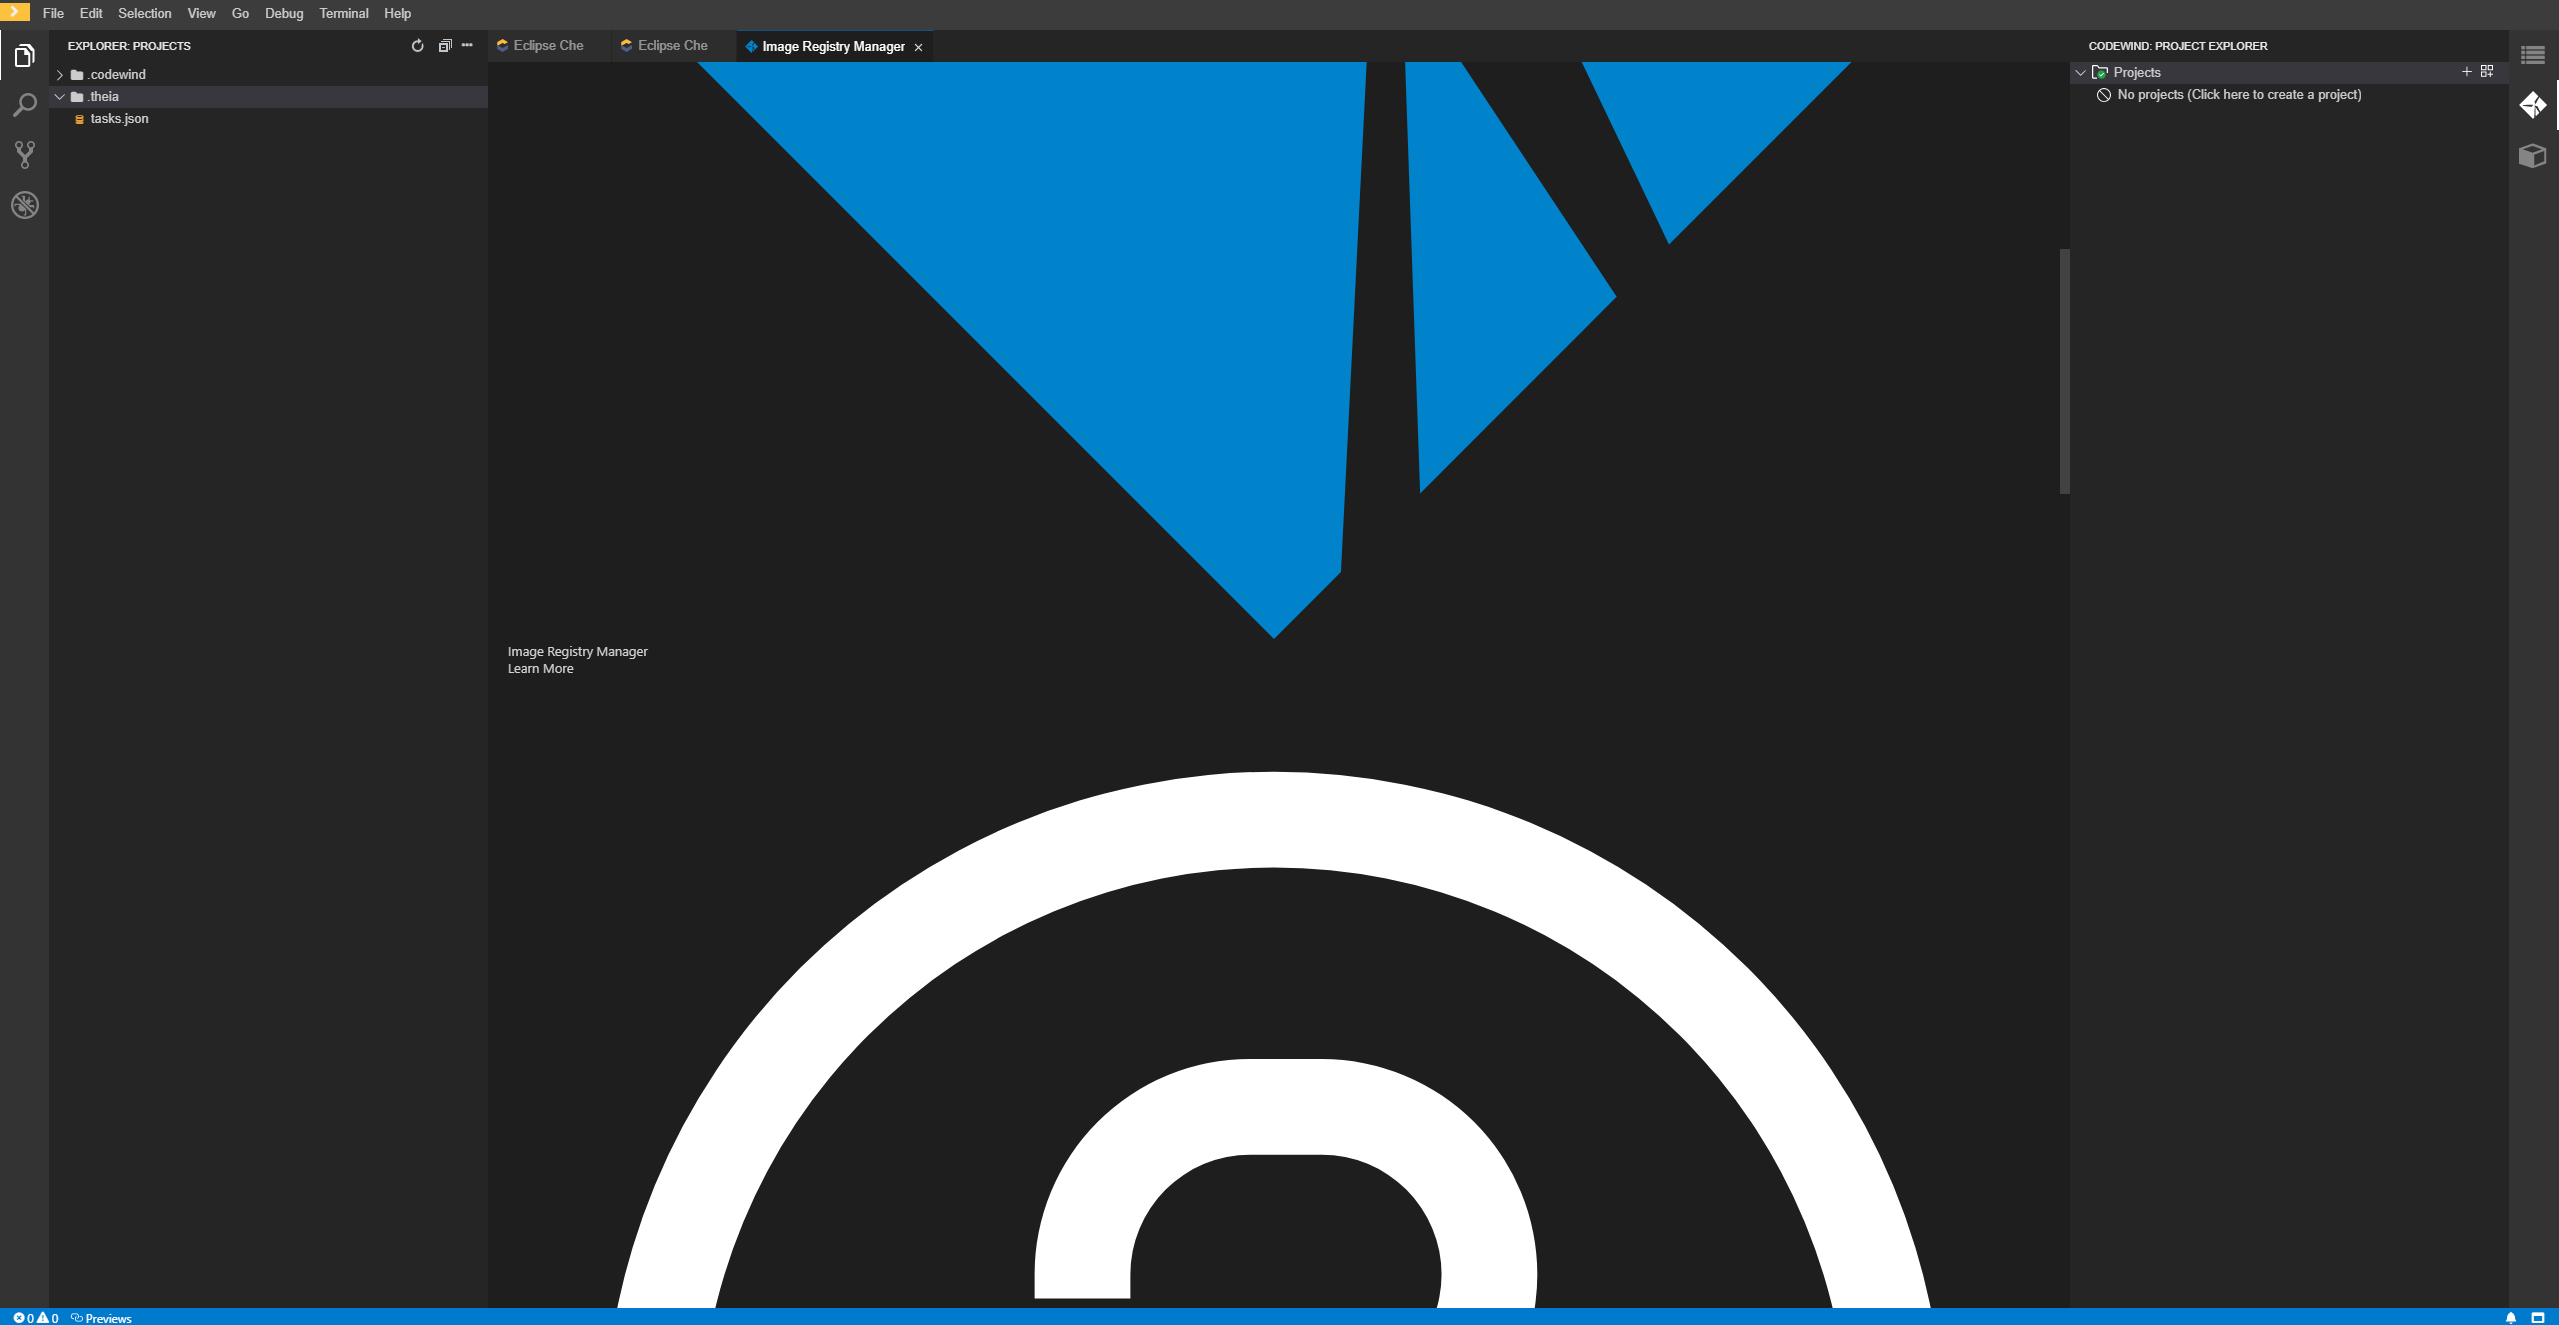Image resolution: width=2559 pixels, height=1325 pixels.
Task: Create a new Codewind project with plus icon
Action: point(2466,72)
